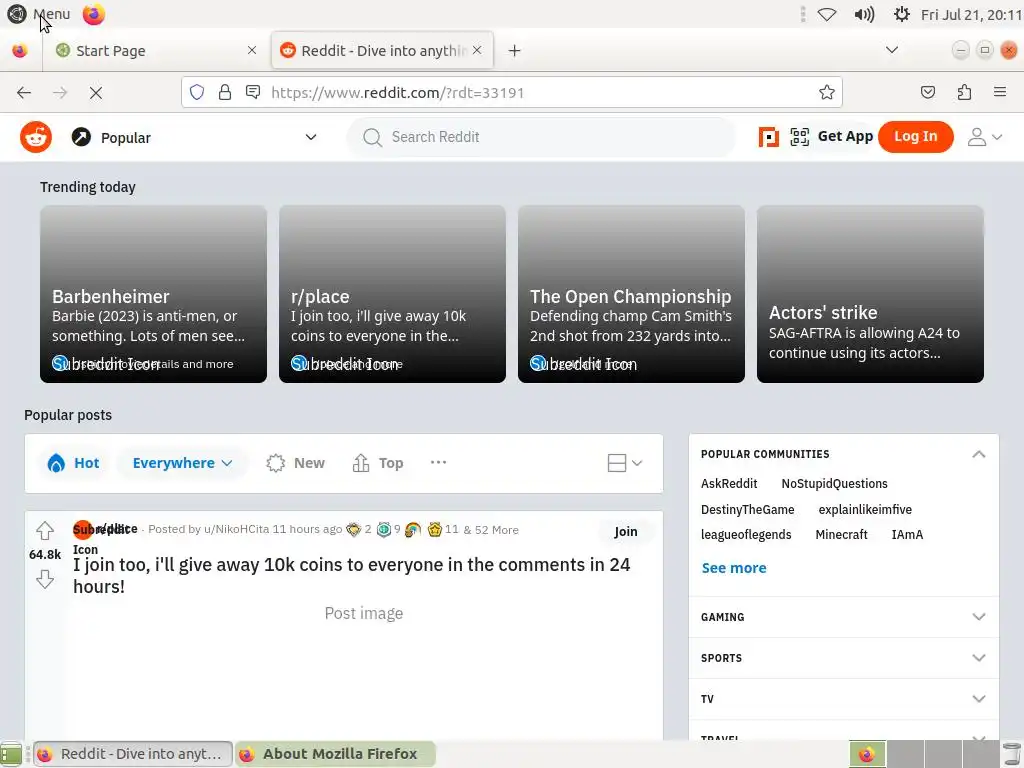Join the r/place community

click(x=626, y=532)
